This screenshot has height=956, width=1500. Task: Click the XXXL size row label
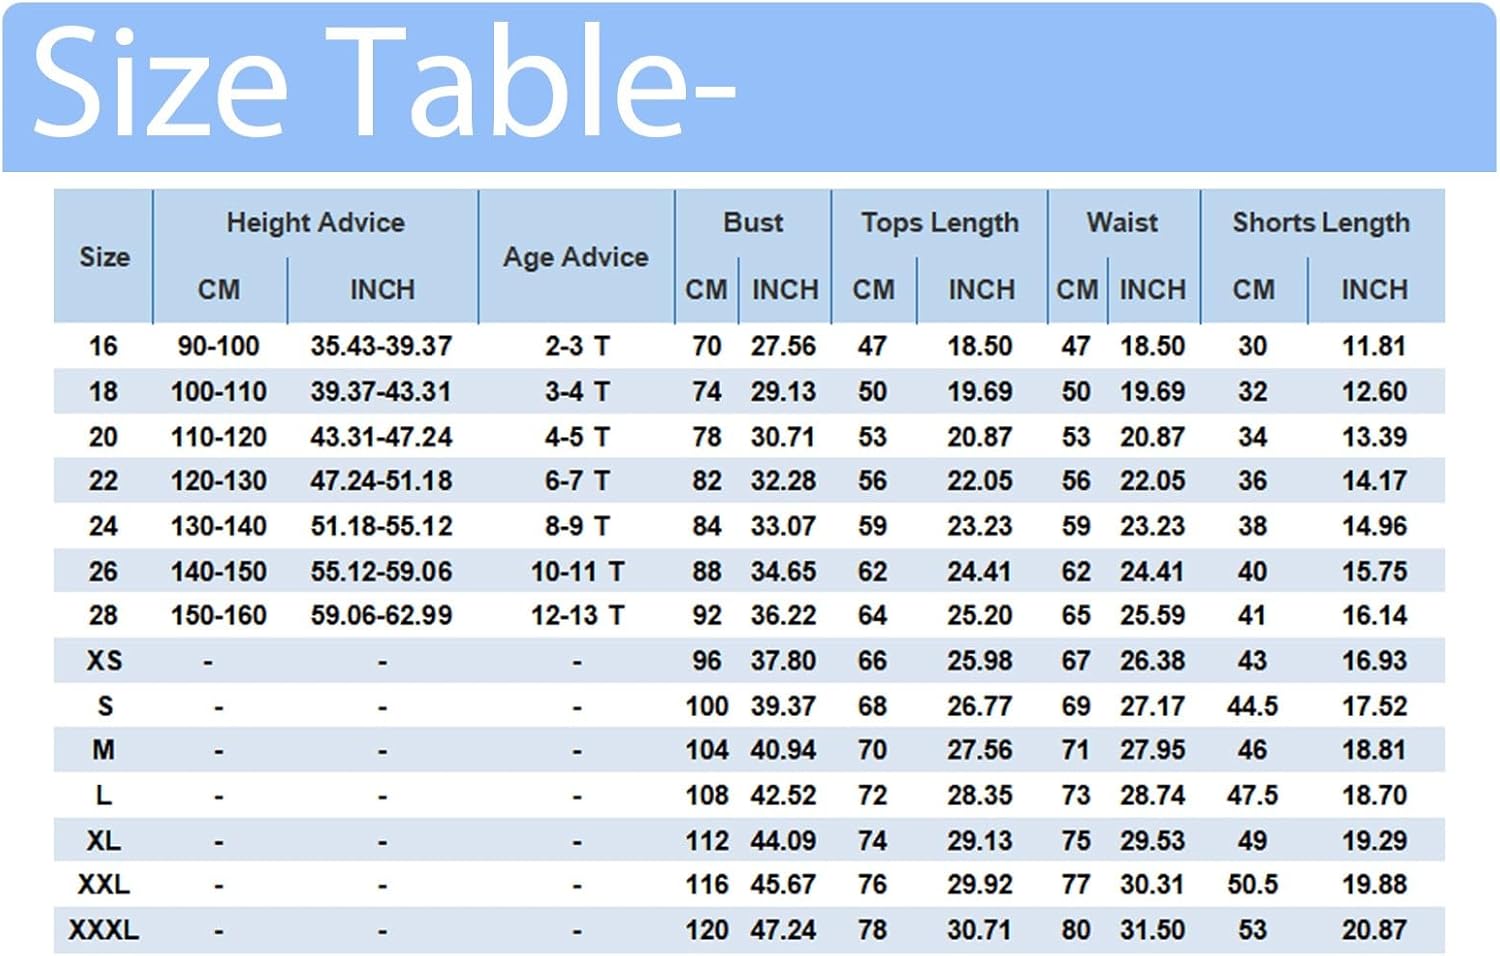click(104, 930)
